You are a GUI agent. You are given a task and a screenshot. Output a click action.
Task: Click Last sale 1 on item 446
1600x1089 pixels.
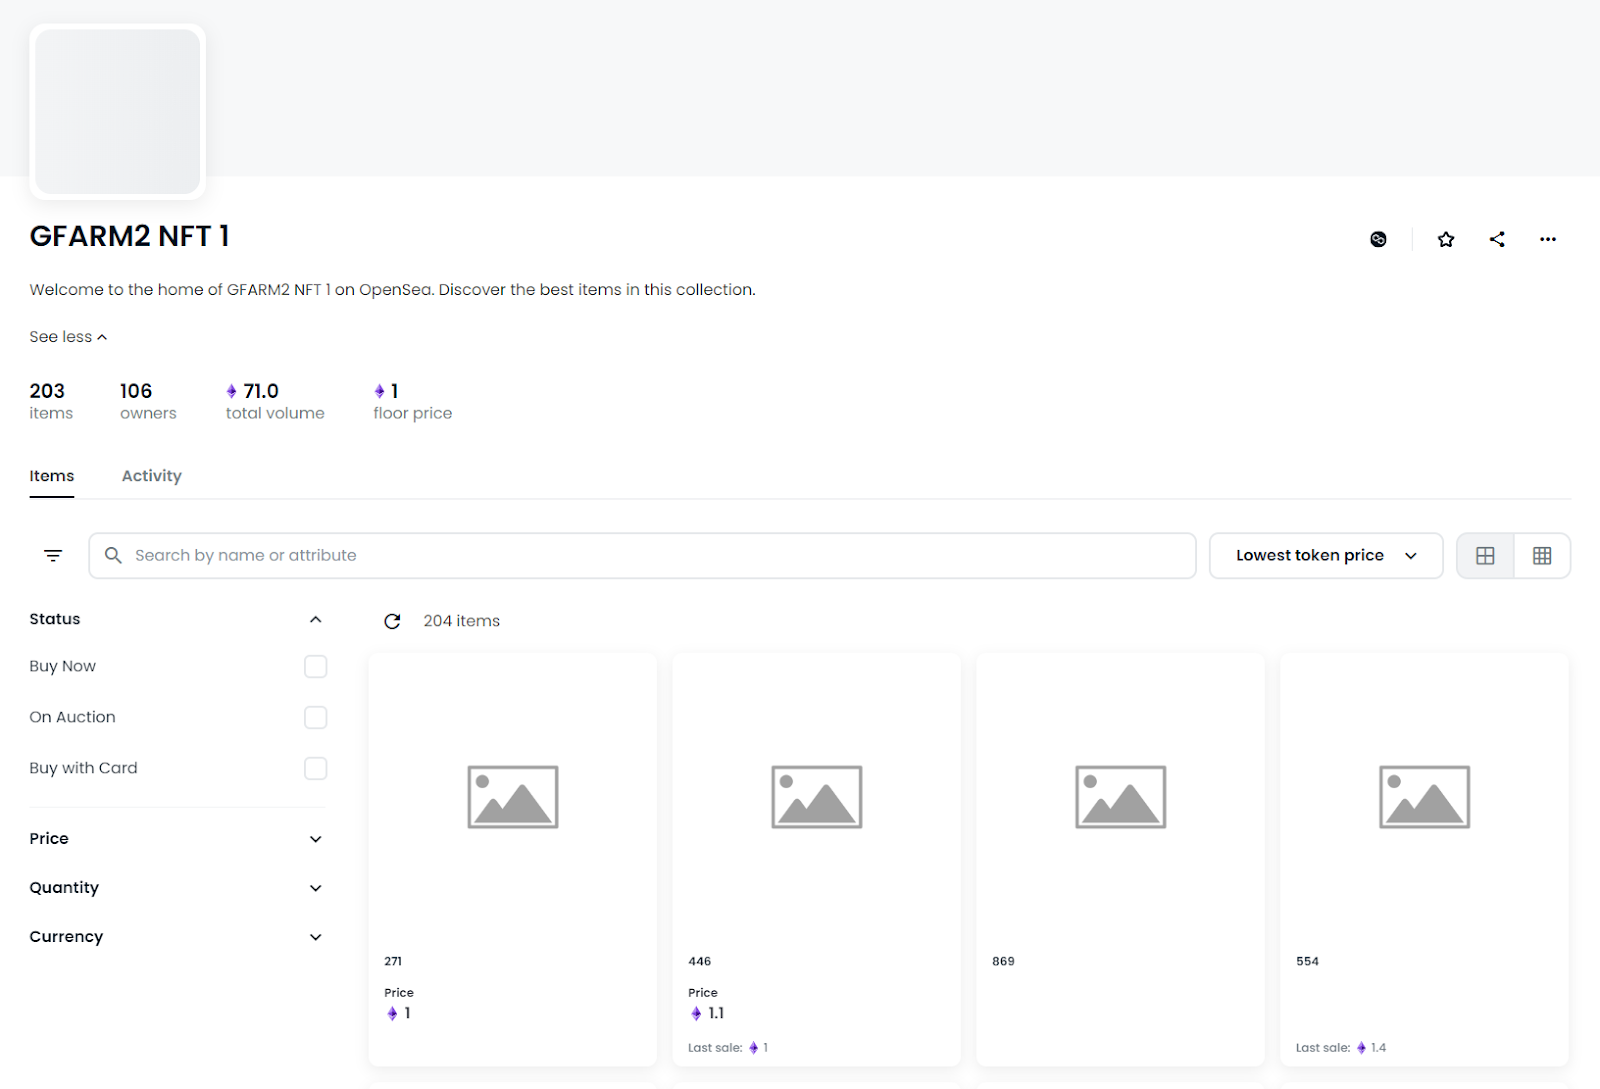point(728,1048)
